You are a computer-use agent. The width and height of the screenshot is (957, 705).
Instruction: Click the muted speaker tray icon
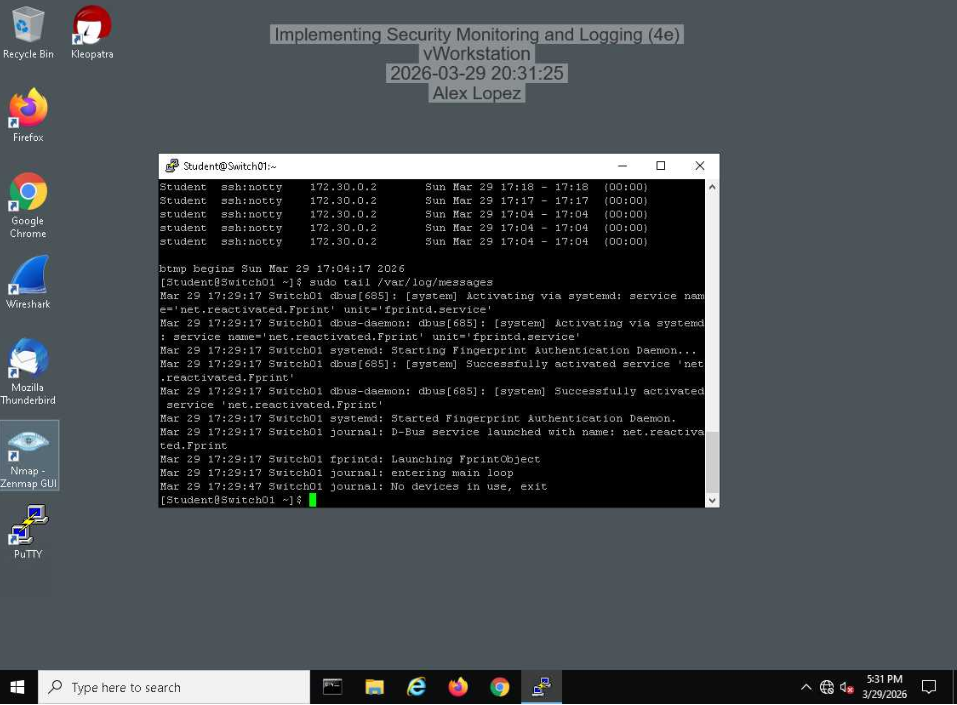(848, 687)
